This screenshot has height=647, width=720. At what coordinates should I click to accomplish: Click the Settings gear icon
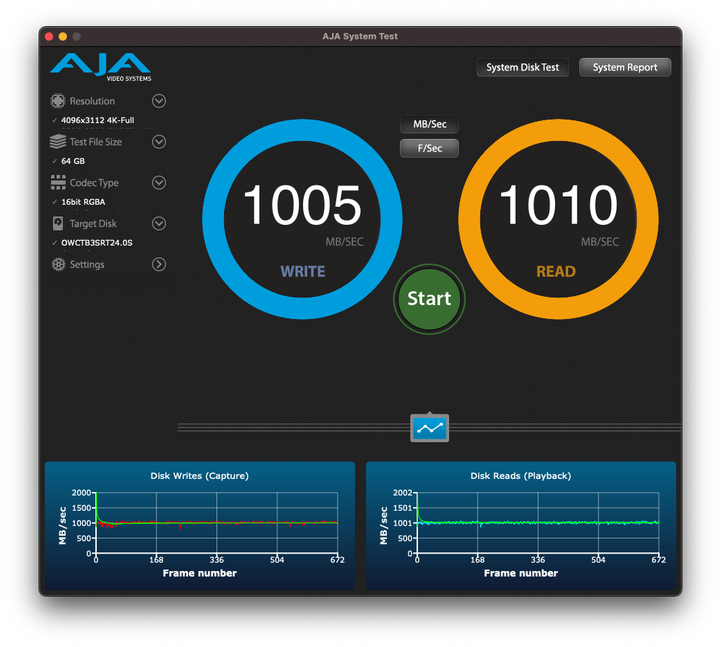(58, 265)
